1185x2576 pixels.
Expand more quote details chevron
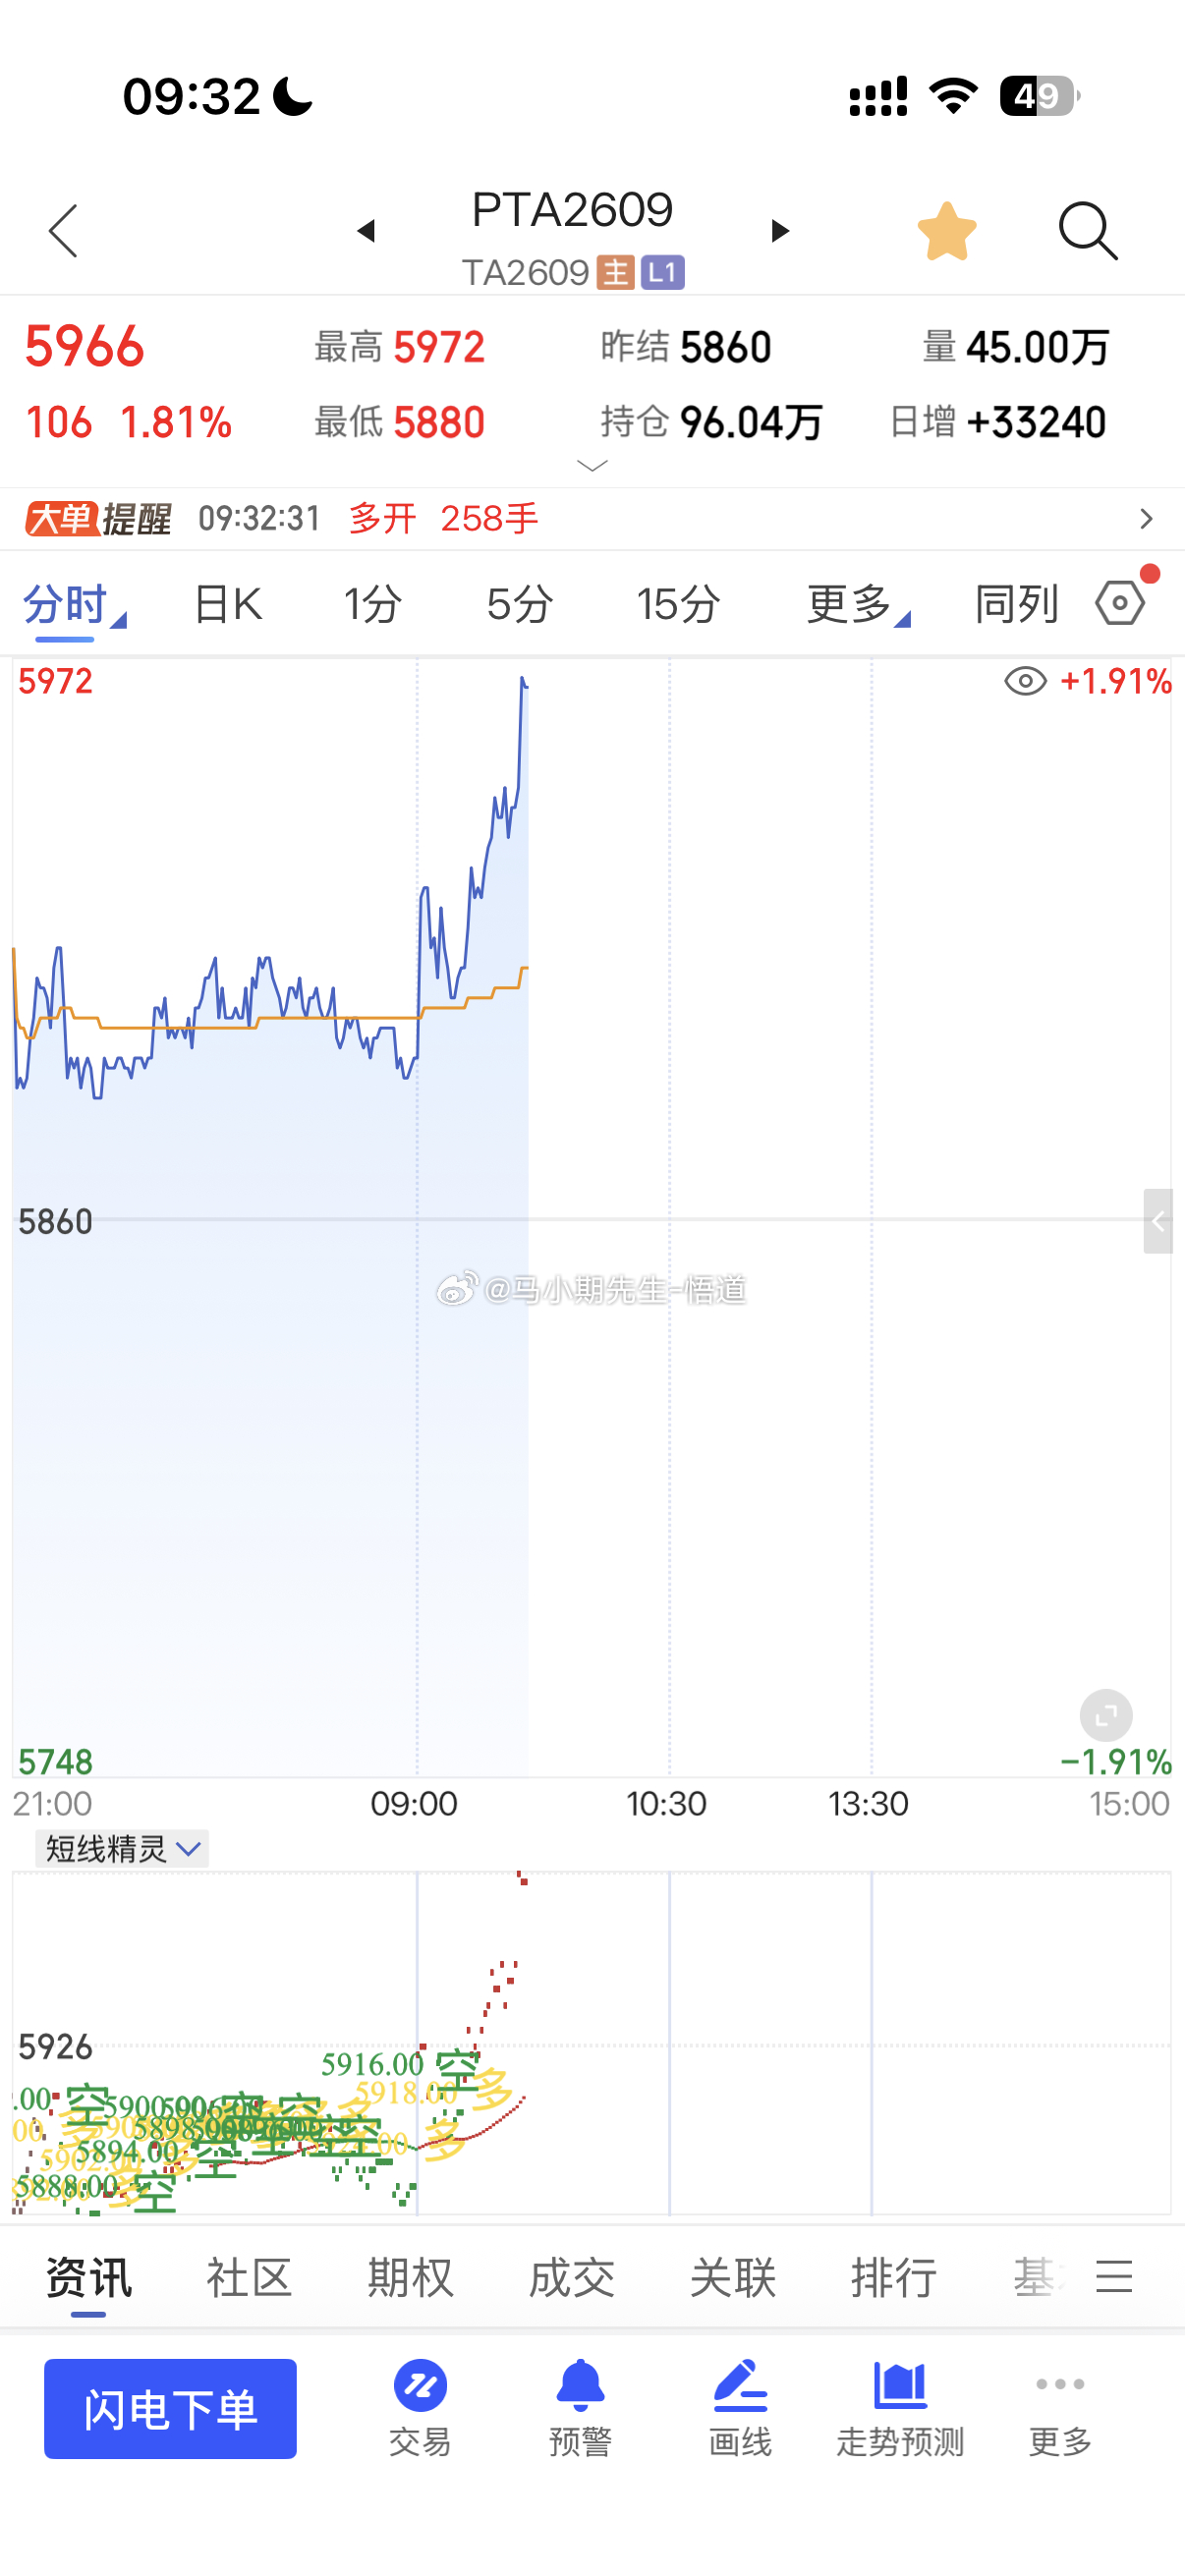[593, 466]
